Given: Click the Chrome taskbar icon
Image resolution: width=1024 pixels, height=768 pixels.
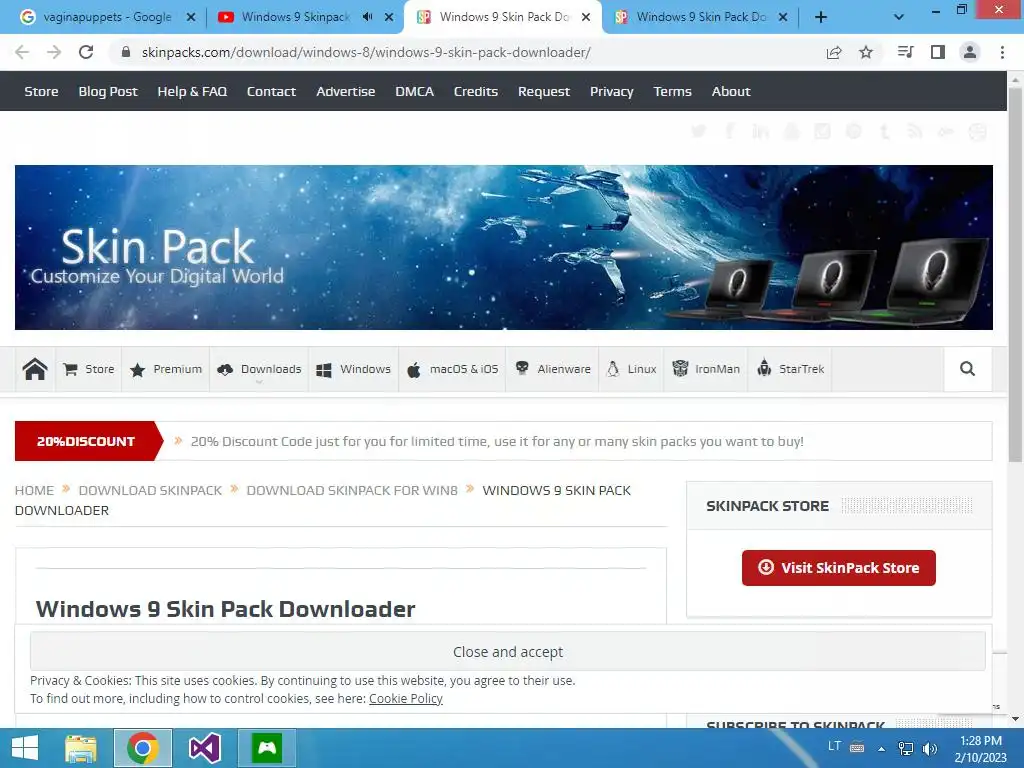Looking at the screenshot, I should (x=143, y=748).
